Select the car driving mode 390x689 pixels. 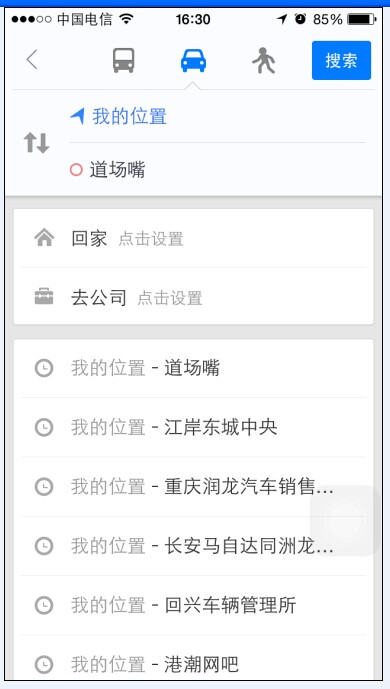coord(193,60)
